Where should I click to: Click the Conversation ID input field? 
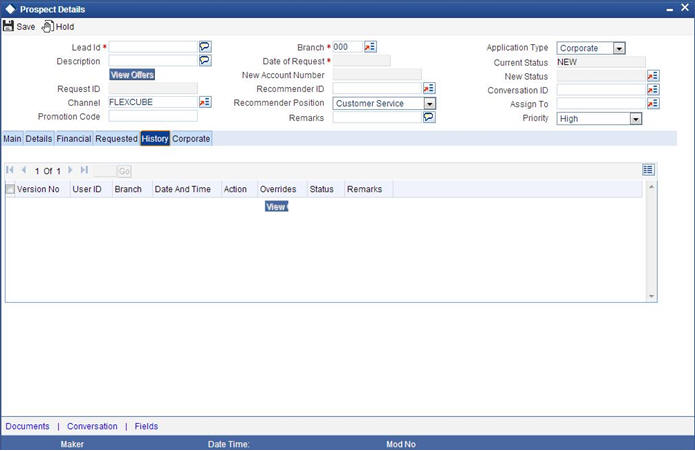tap(601, 90)
